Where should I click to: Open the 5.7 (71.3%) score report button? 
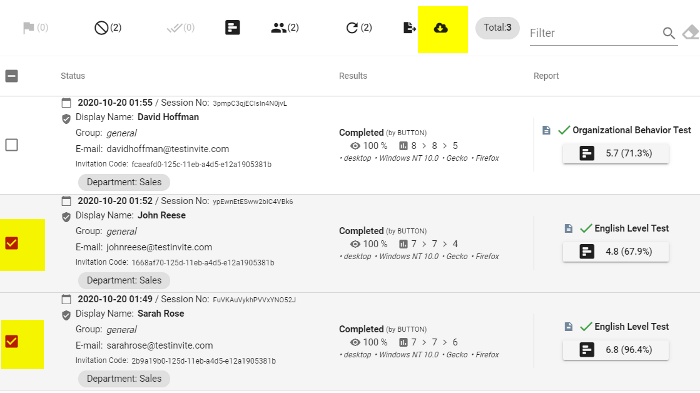pos(616,153)
